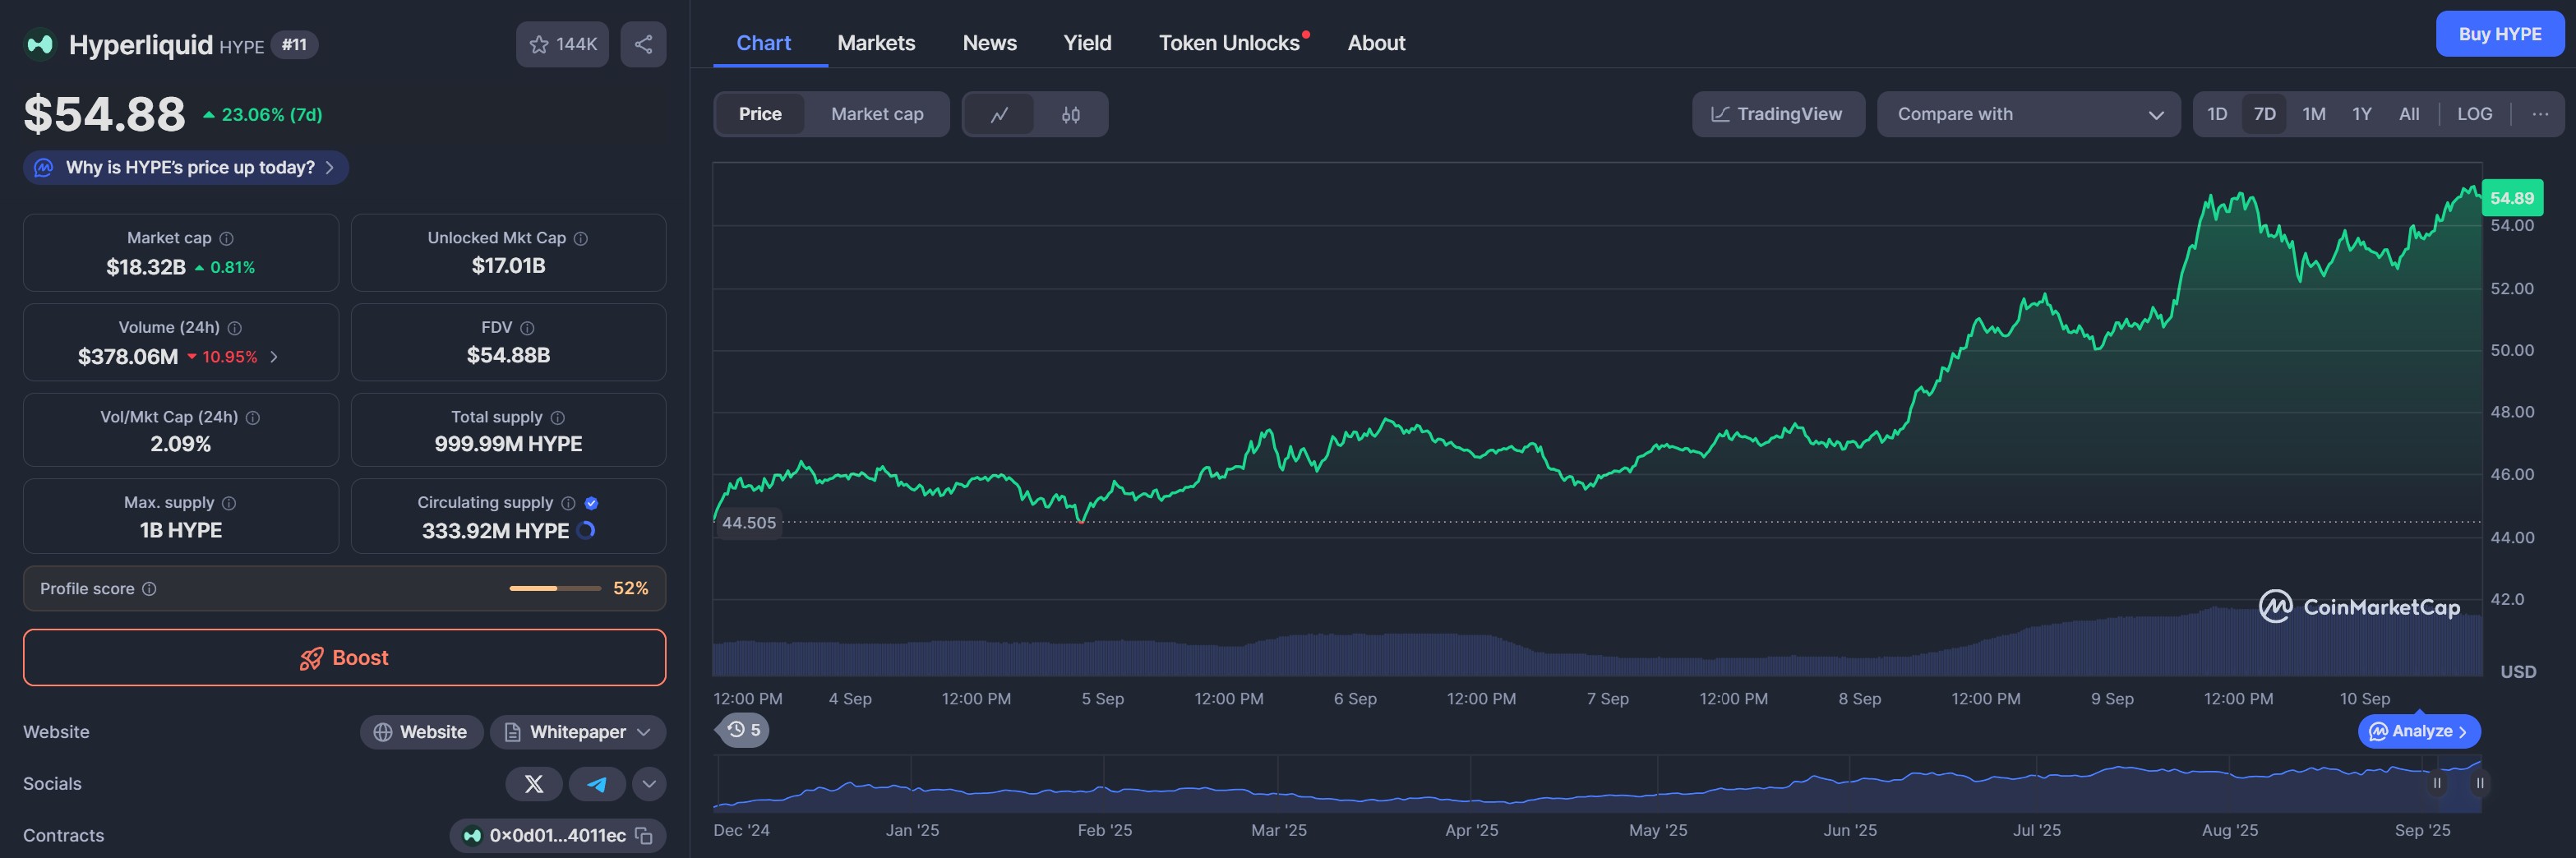Open the X (Twitter) social link
The image size is (2576, 858).
pos(534,784)
